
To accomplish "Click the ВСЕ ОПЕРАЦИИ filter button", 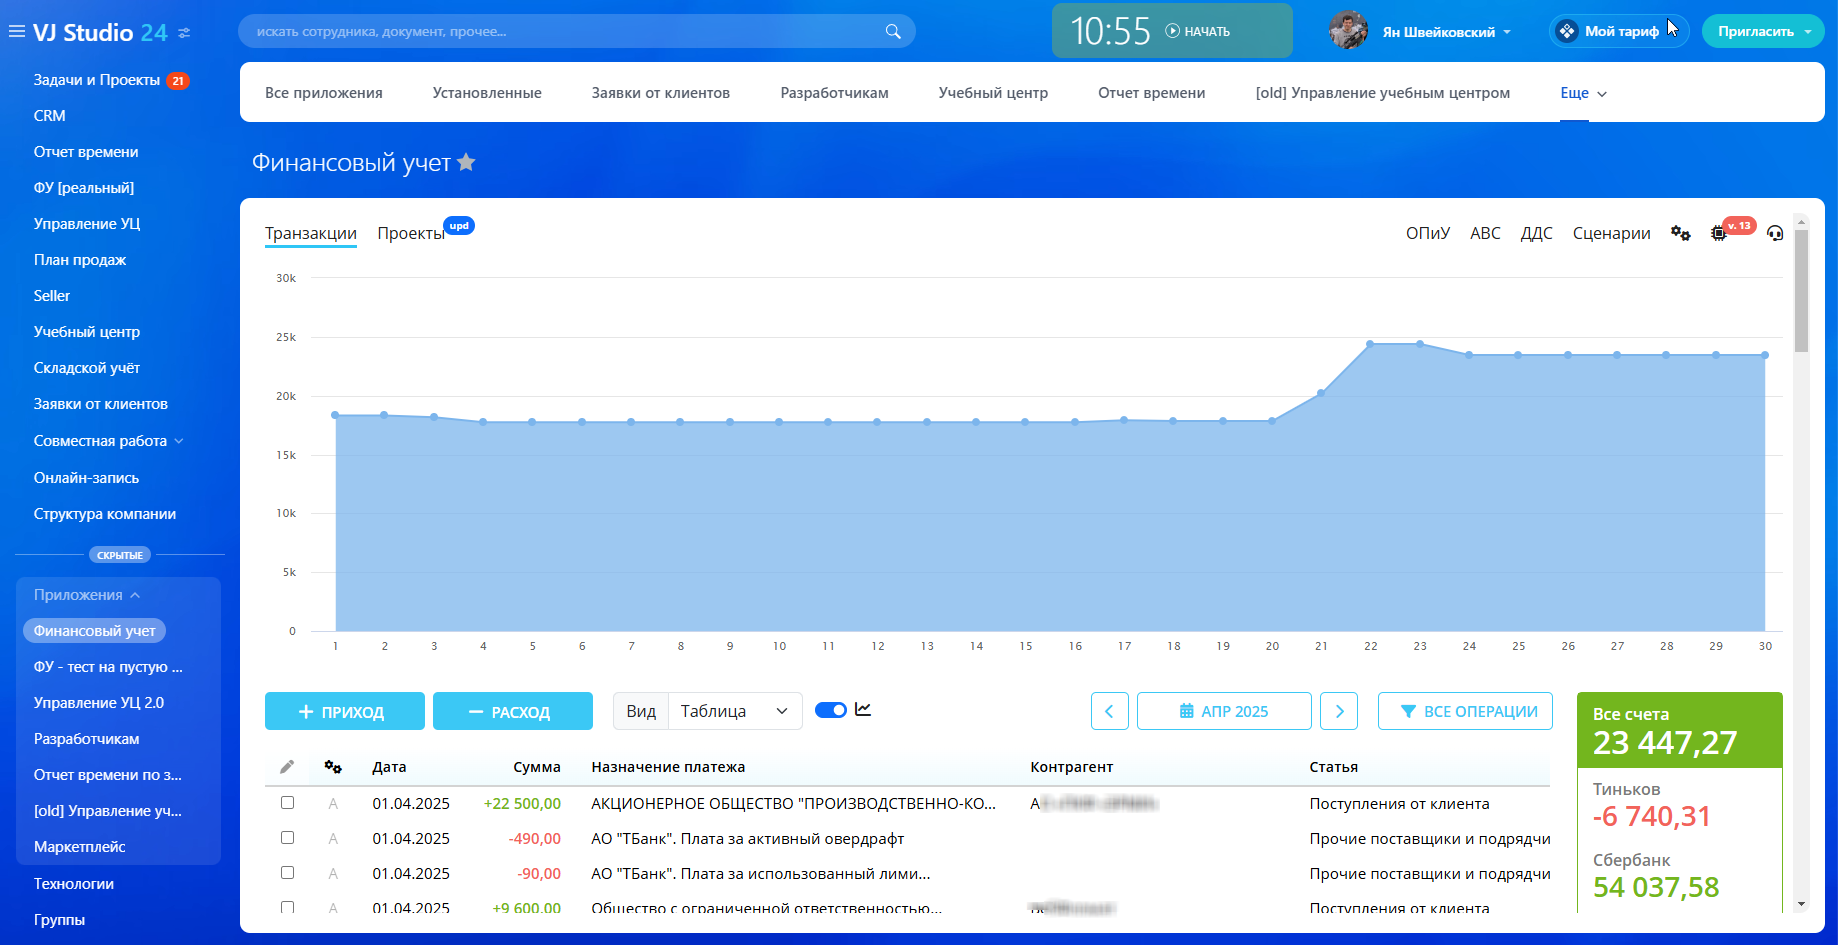I will tap(1465, 711).
